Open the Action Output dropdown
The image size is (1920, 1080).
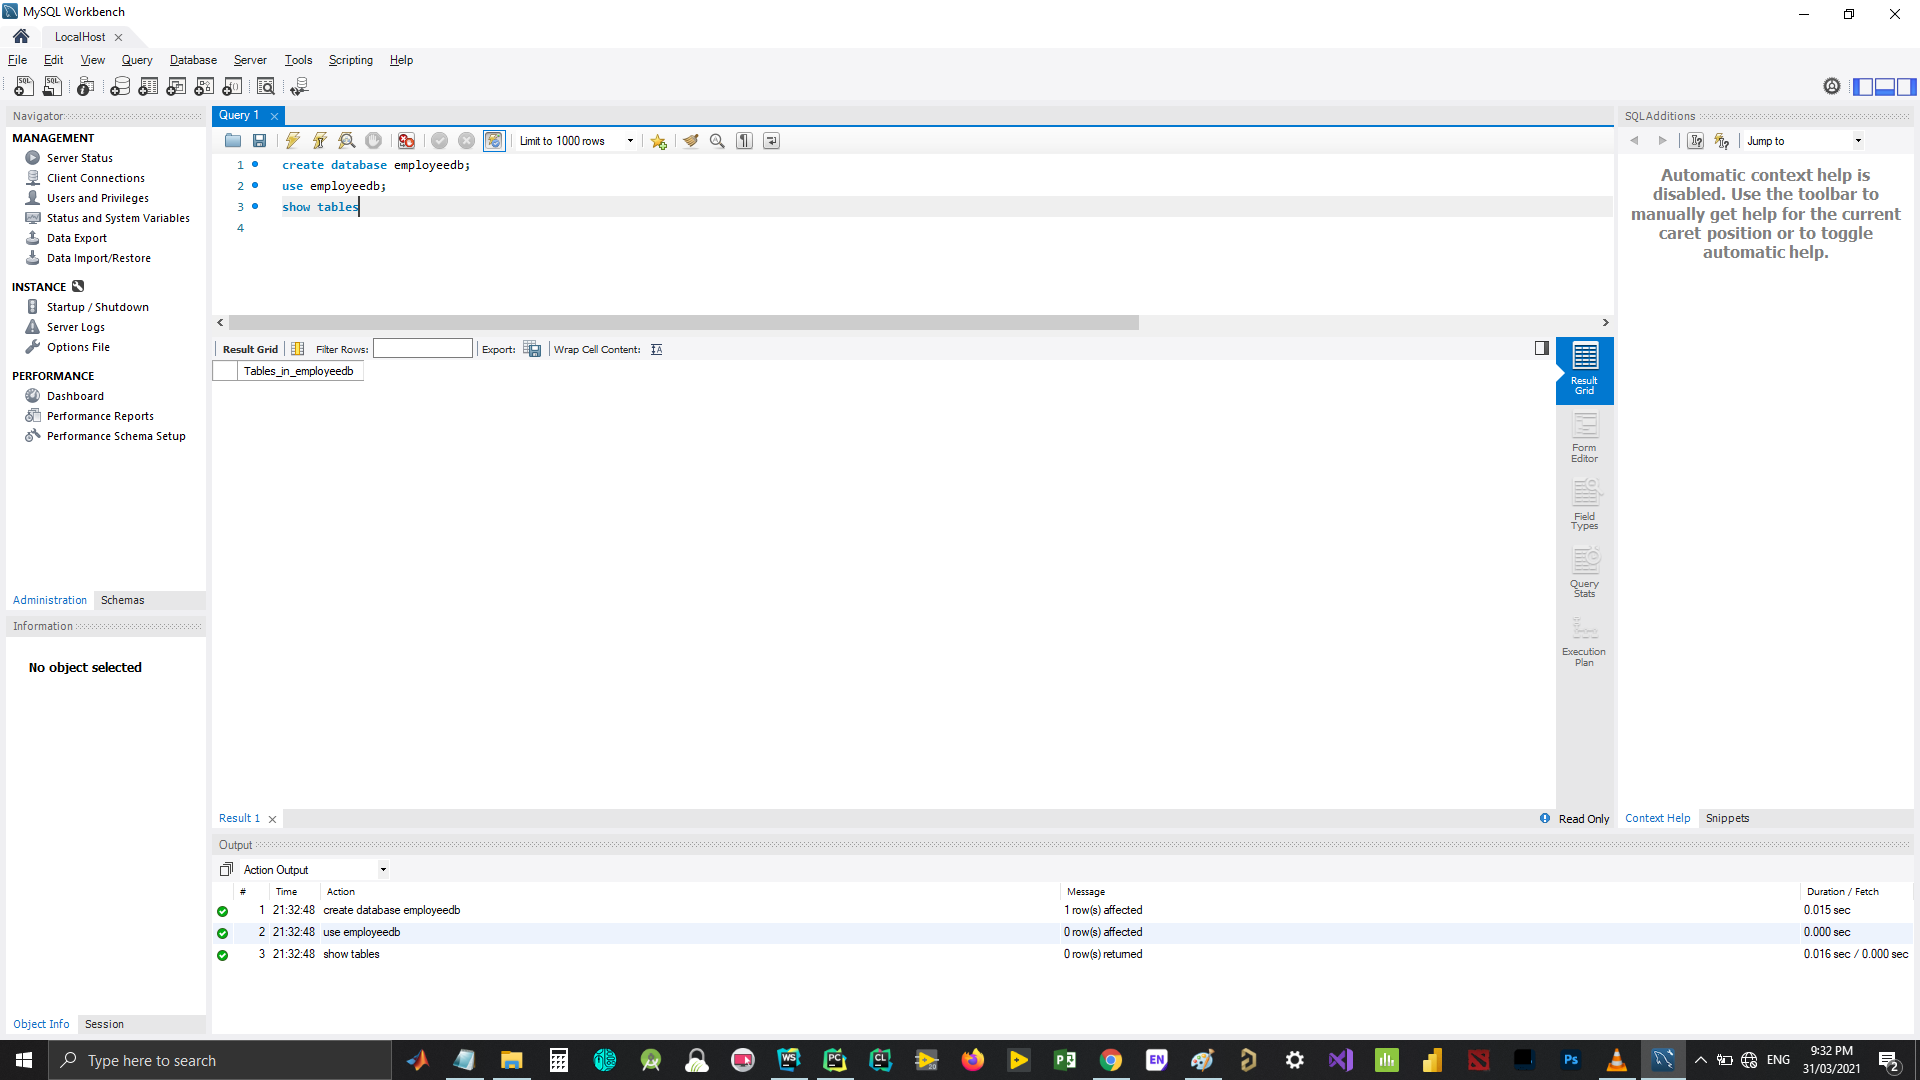click(x=315, y=870)
